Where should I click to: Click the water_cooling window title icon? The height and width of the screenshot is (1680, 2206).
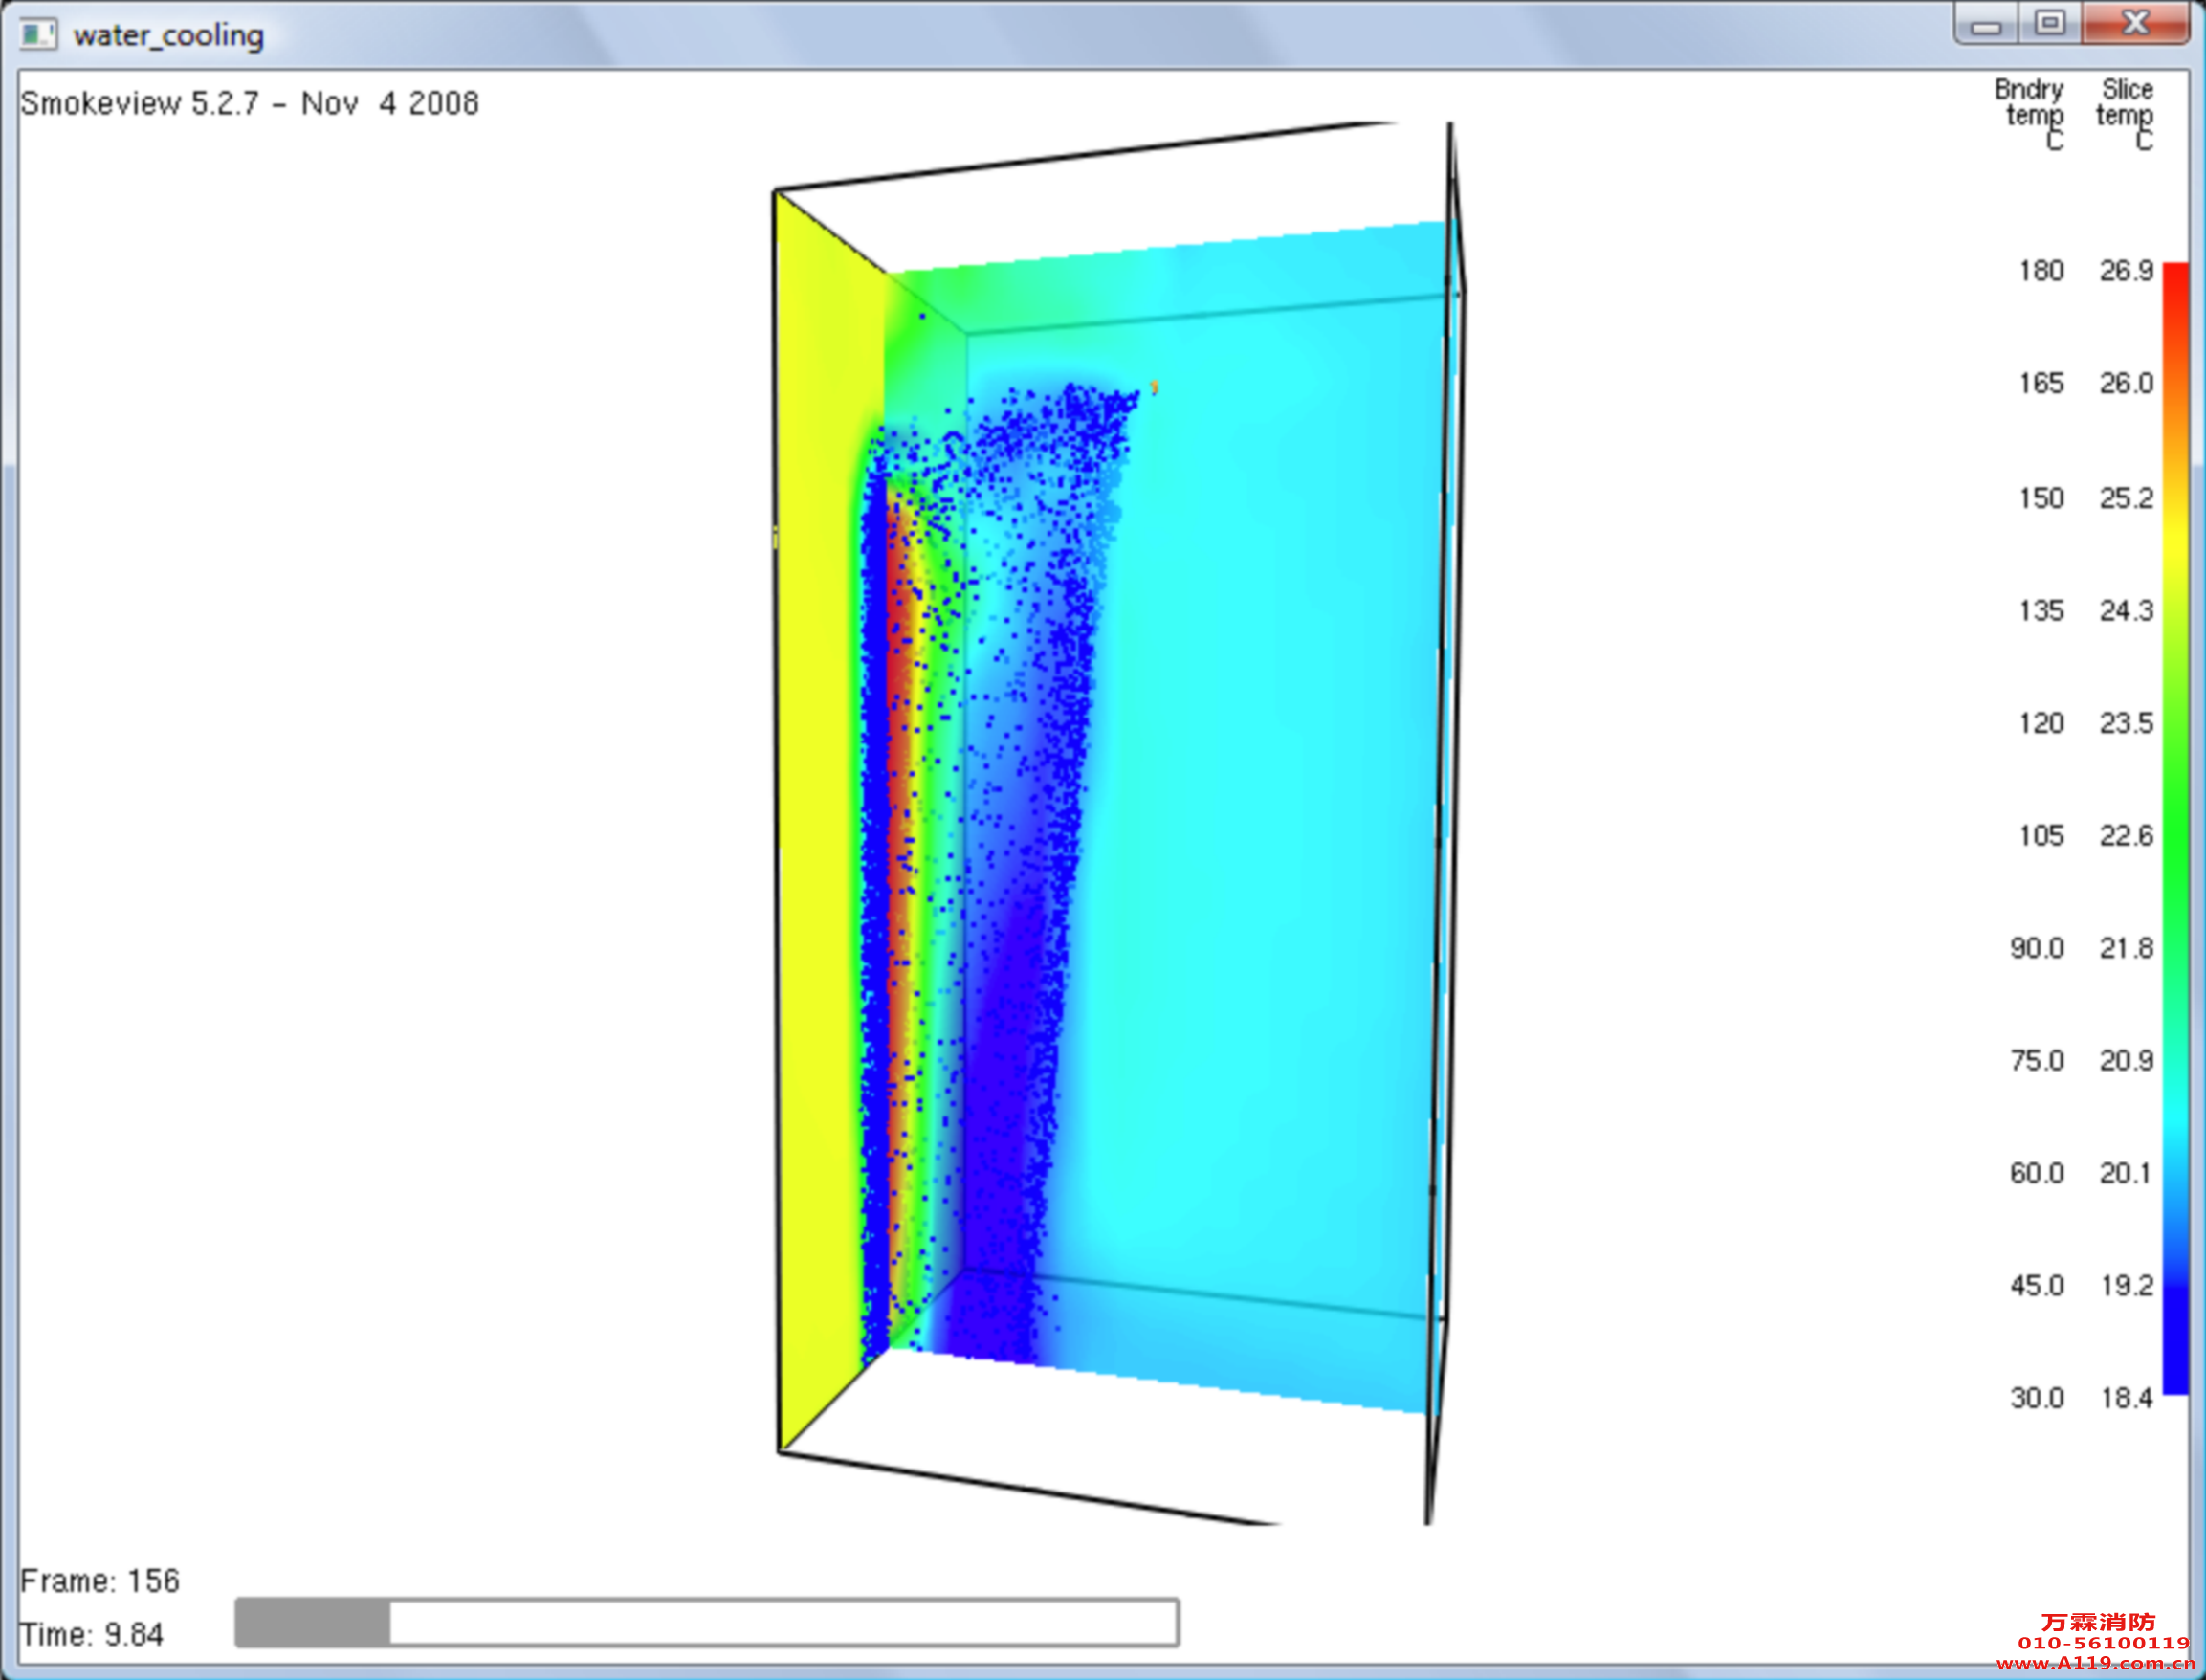[39, 35]
